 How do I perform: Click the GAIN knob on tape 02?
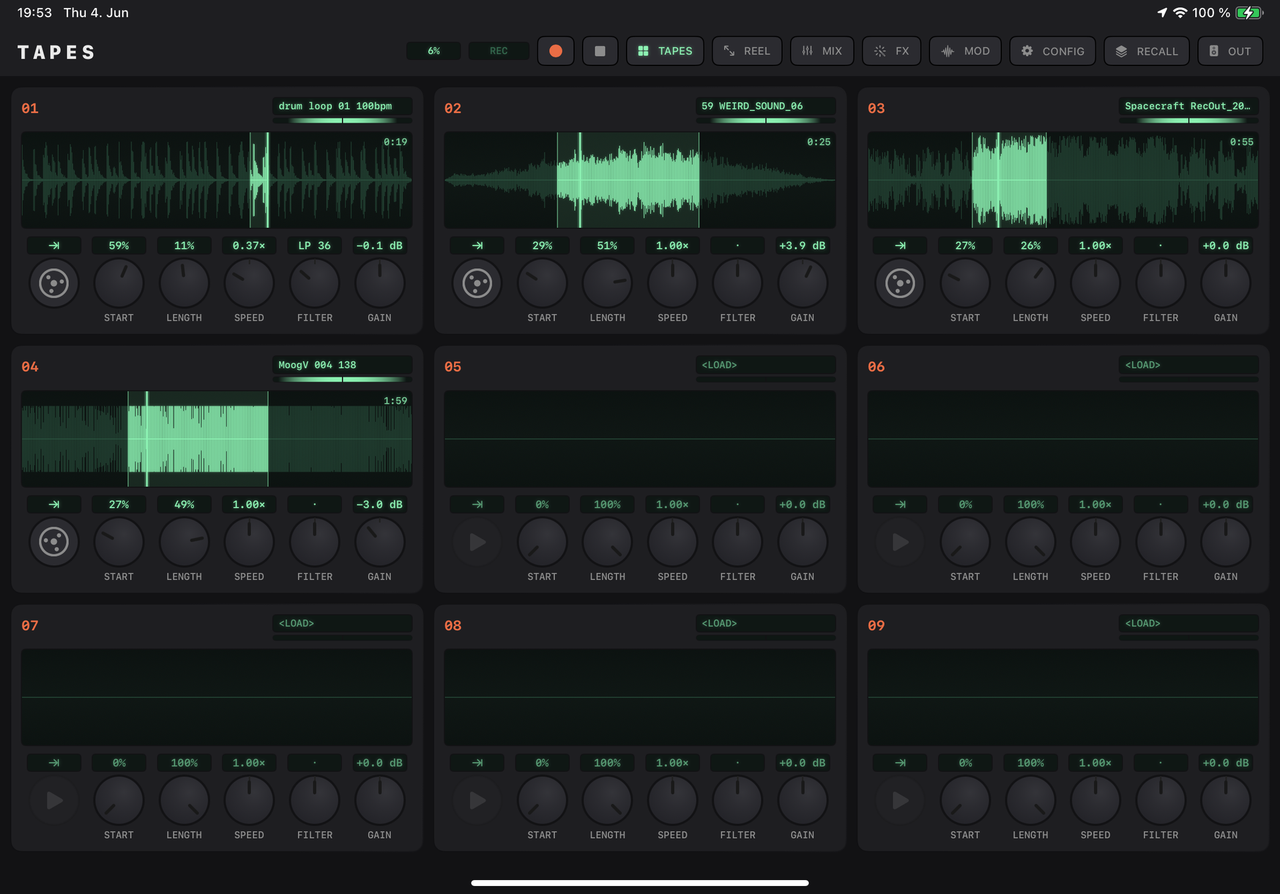802,284
